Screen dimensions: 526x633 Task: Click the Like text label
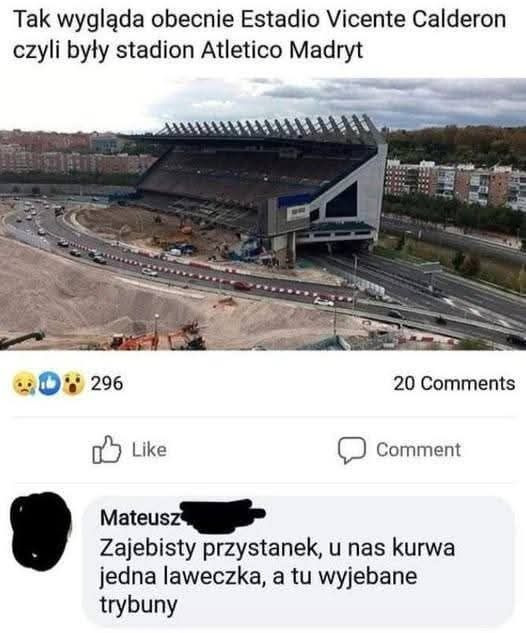click(149, 450)
